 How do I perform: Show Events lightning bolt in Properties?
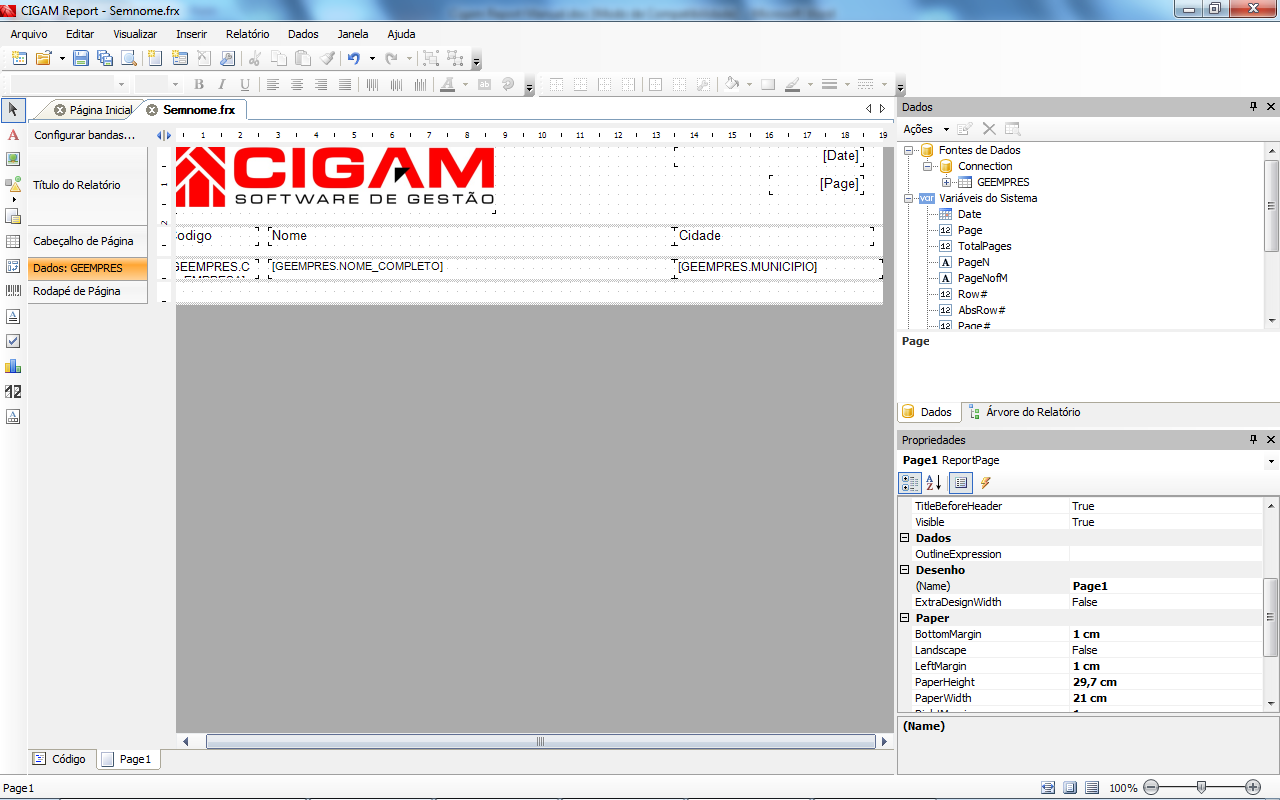click(986, 483)
